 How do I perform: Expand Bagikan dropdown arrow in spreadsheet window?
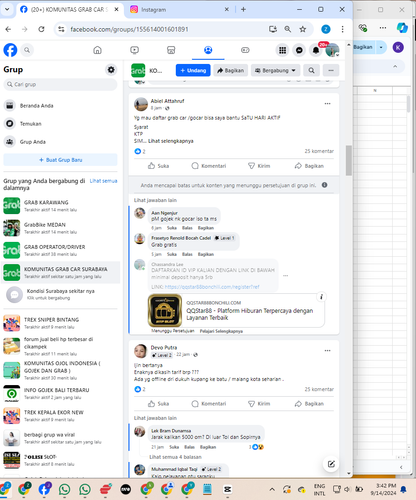tap(381, 47)
